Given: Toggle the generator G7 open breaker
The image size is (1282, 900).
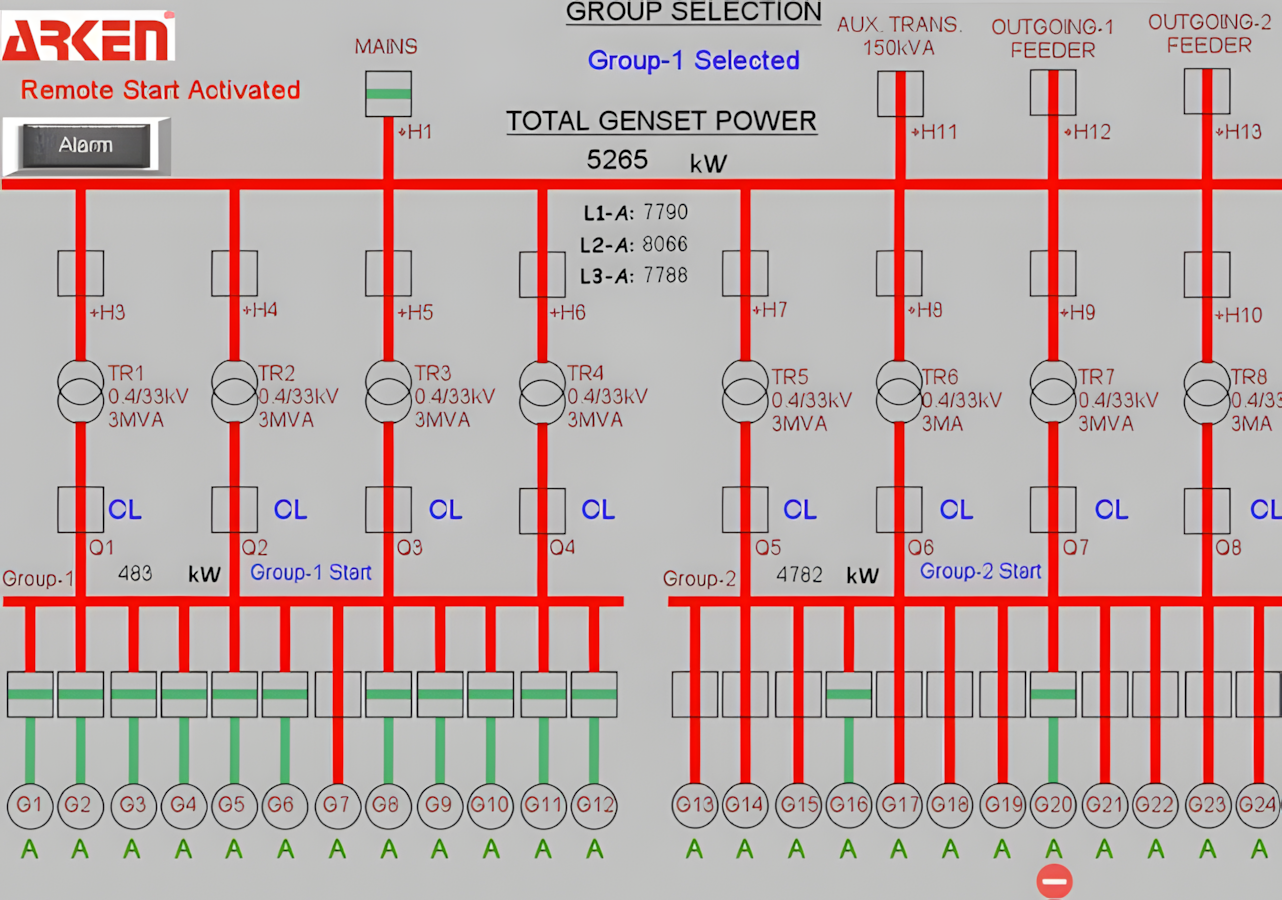Looking at the screenshot, I should tap(337, 694).
